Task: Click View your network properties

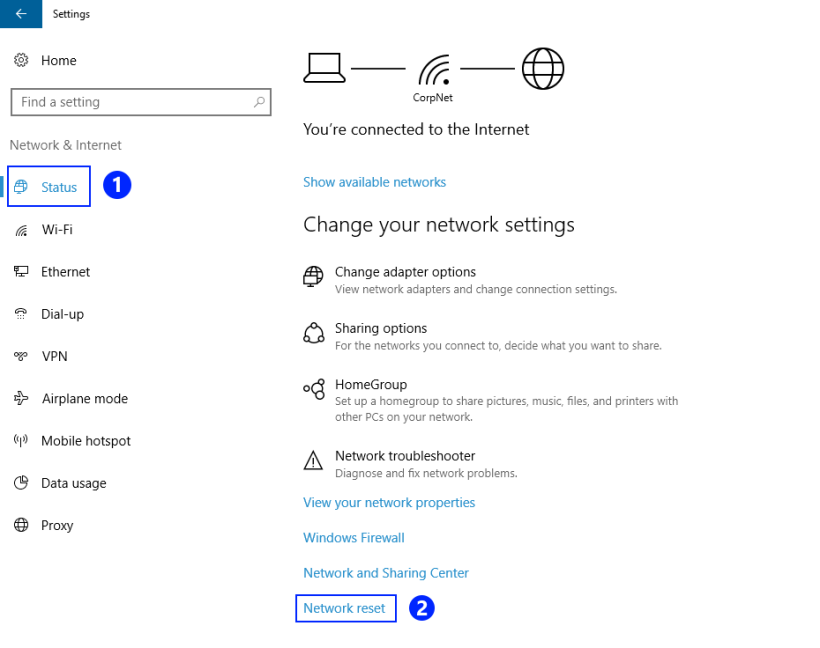Action: coord(389,503)
